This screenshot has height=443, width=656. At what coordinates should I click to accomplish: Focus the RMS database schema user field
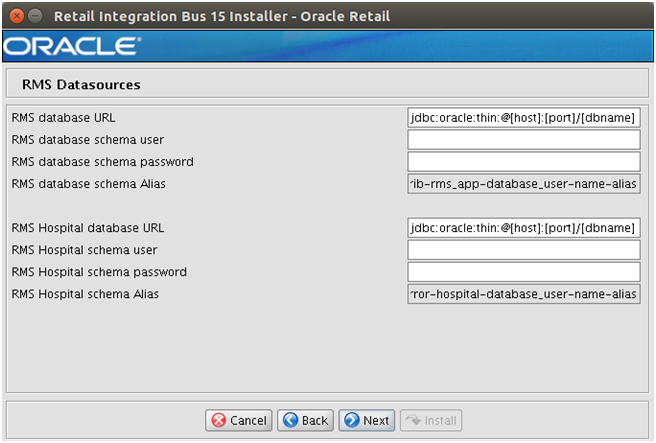(524, 140)
